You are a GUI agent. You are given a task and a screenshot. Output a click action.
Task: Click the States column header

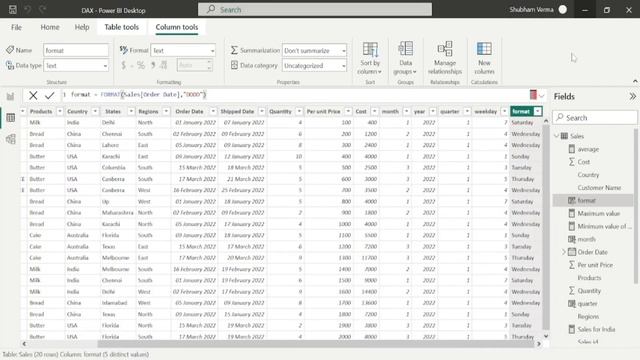113,111
